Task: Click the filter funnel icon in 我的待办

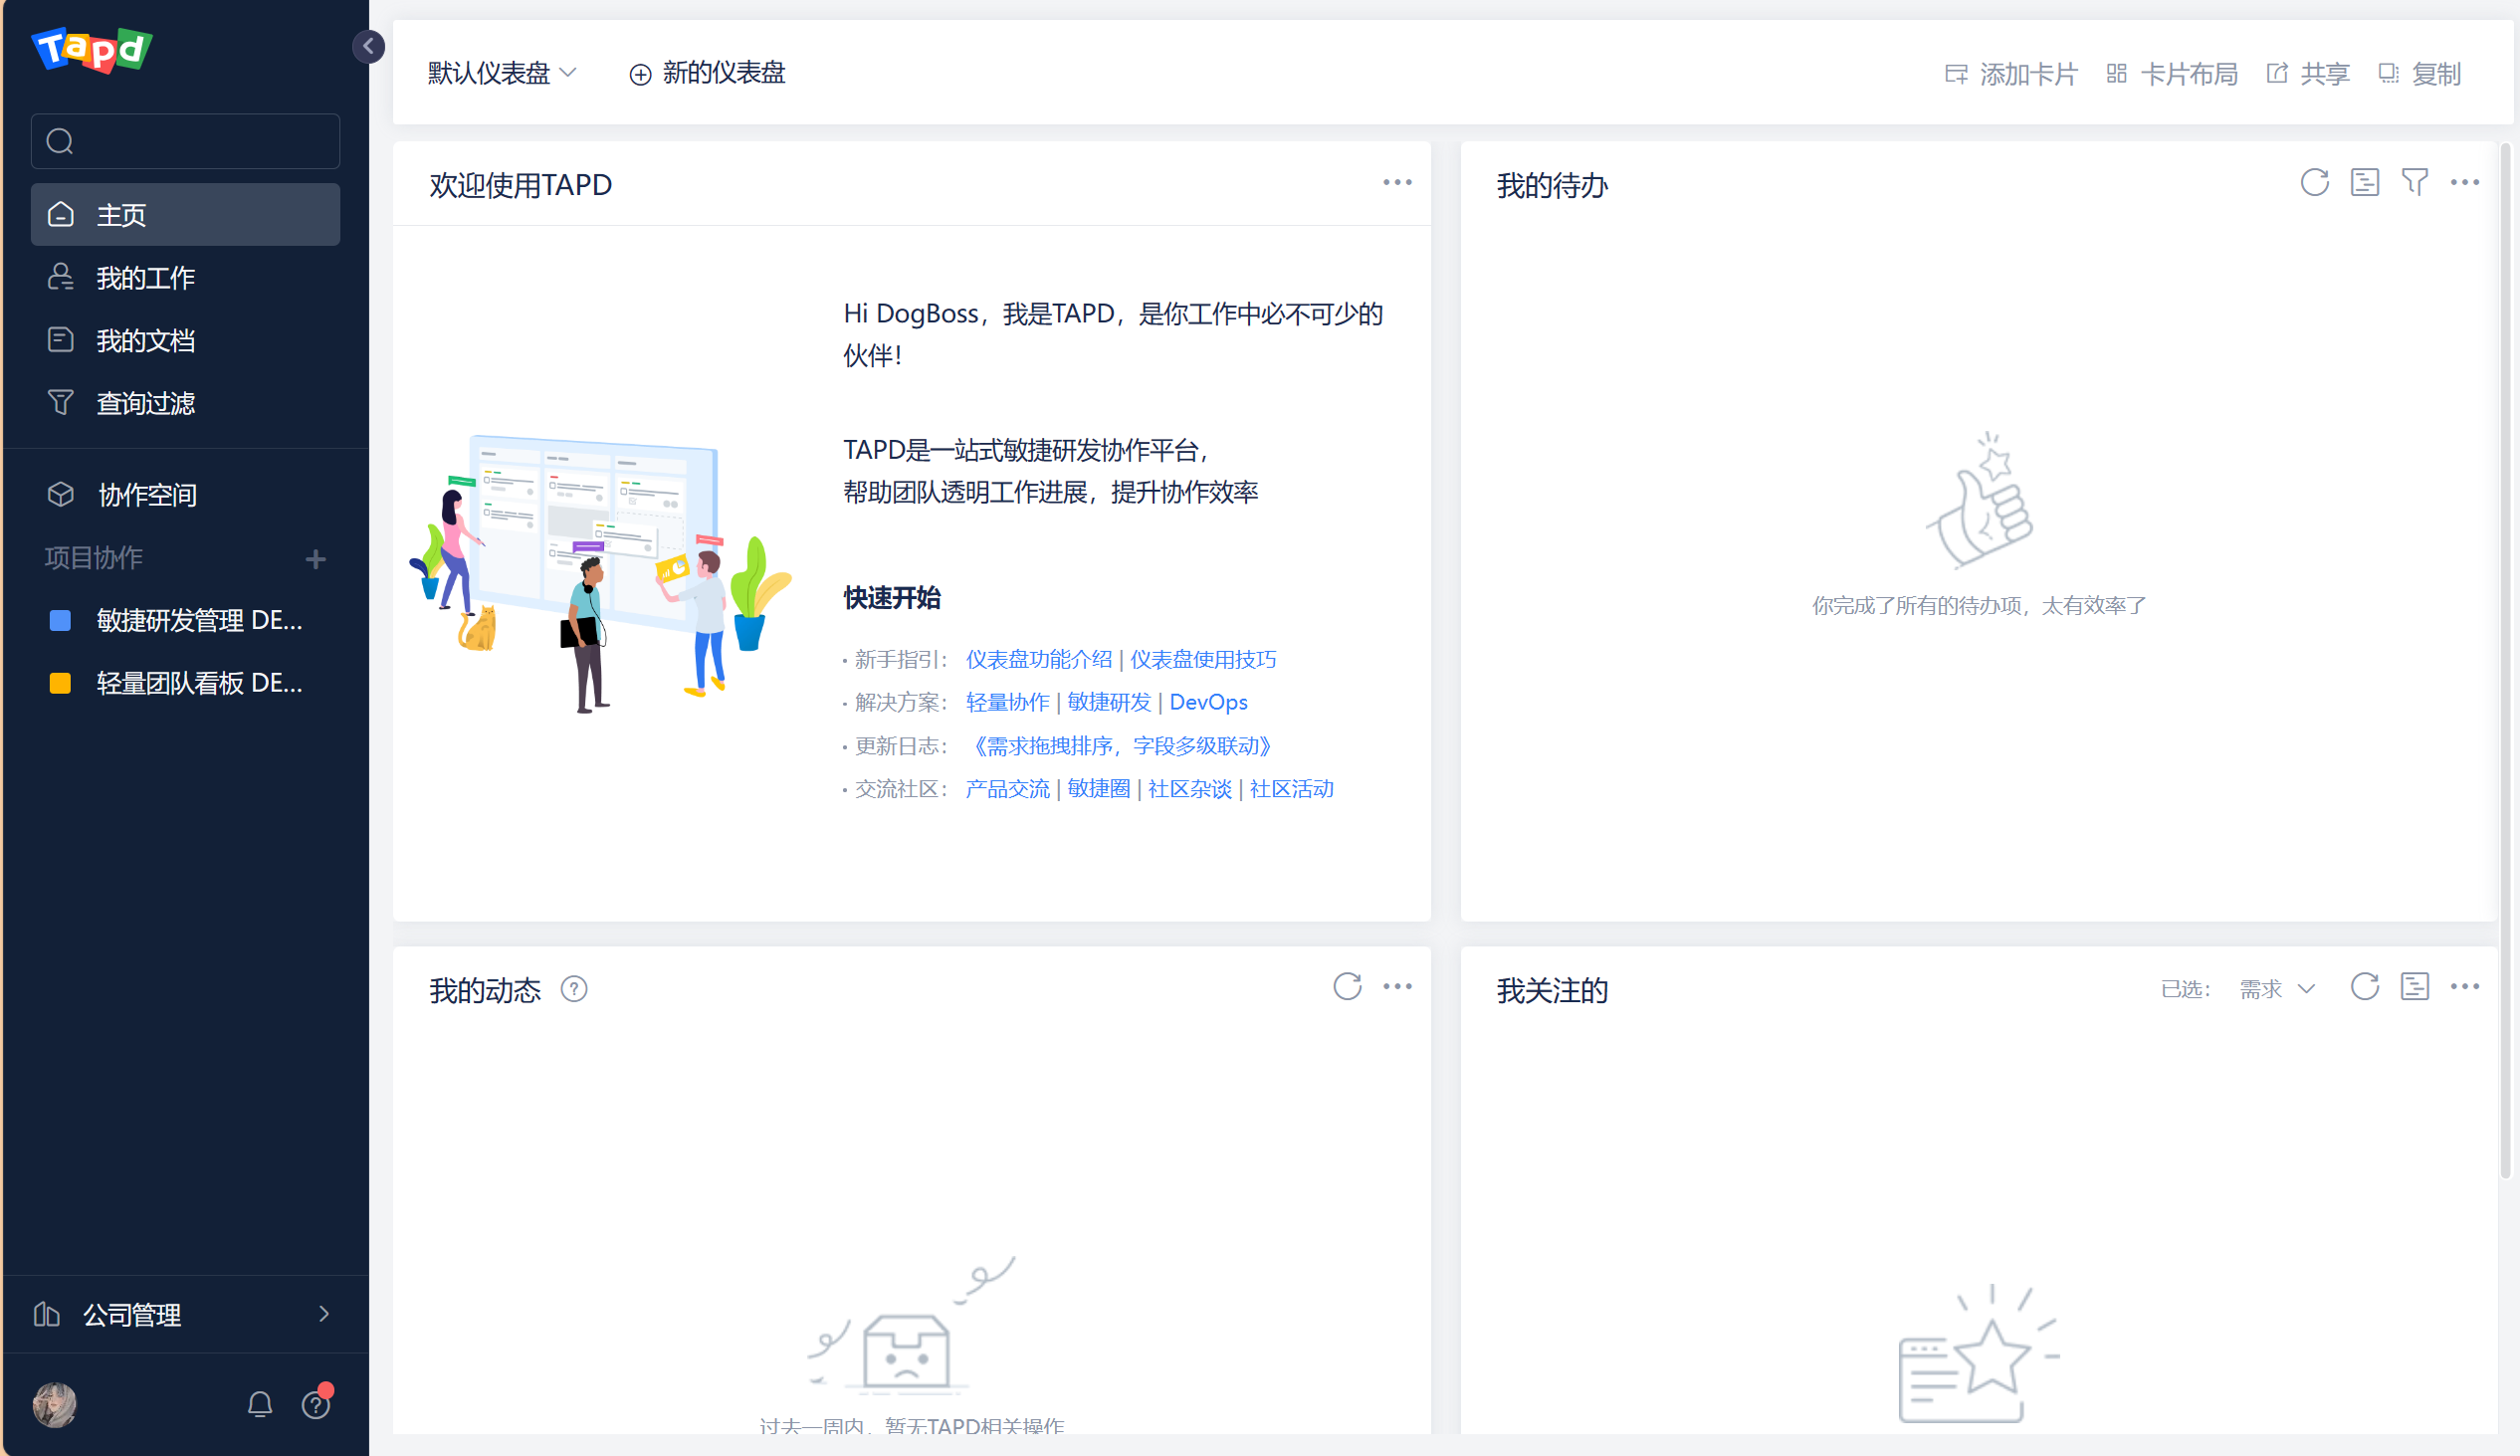Action: point(2414,183)
